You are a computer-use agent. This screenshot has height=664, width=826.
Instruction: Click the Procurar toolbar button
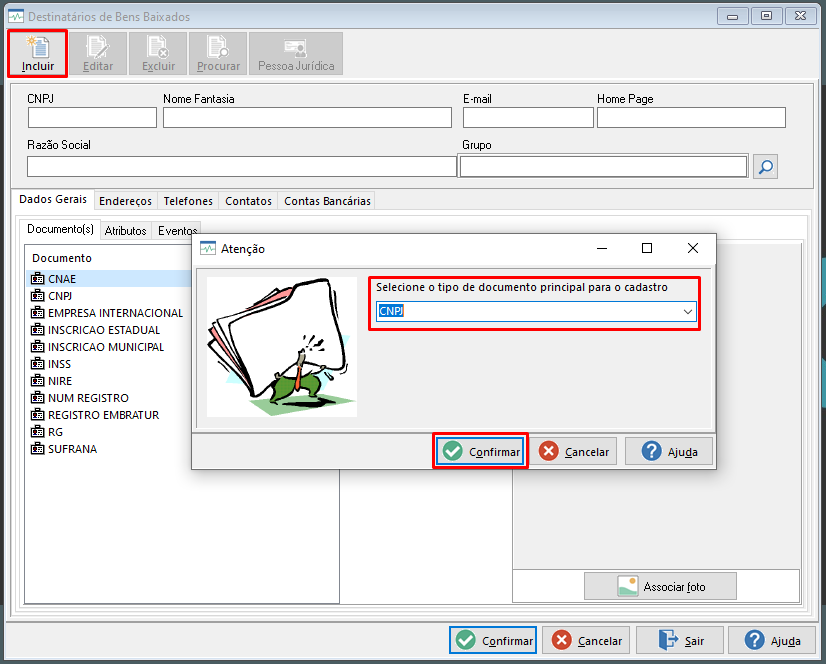218,54
